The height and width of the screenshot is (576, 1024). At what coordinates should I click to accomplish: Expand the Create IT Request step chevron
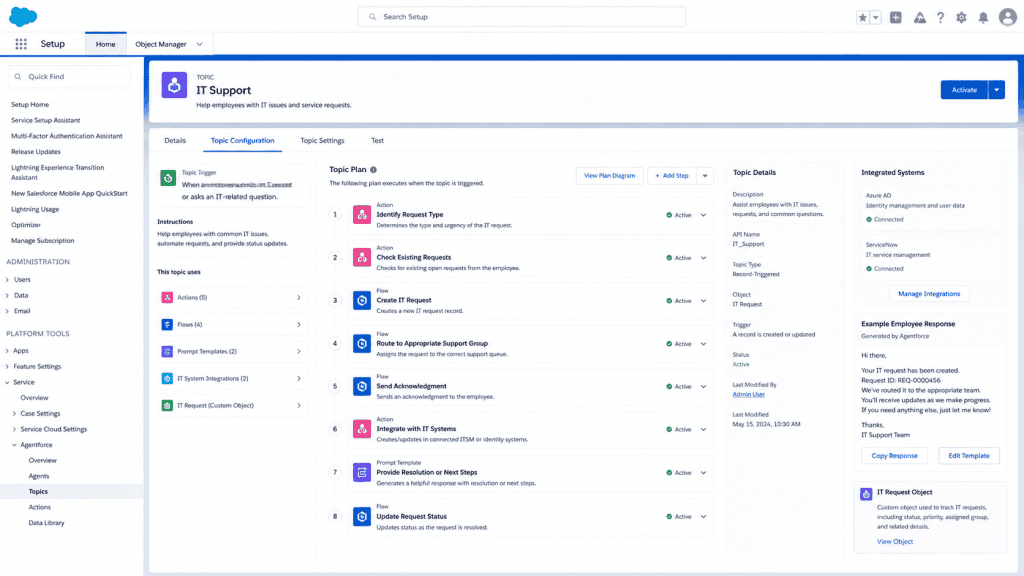click(x=703, y=301)
